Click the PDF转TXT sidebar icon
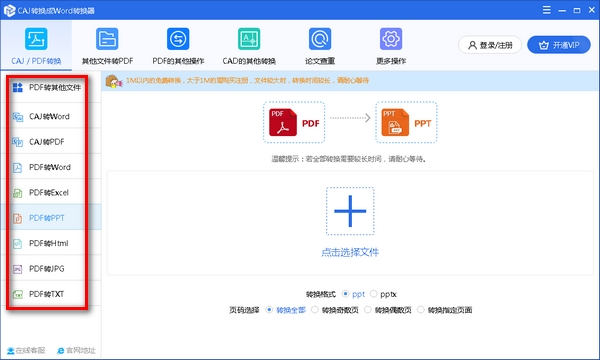The height and width of the screenshot is (360, 600). click(x=18, y=294)
